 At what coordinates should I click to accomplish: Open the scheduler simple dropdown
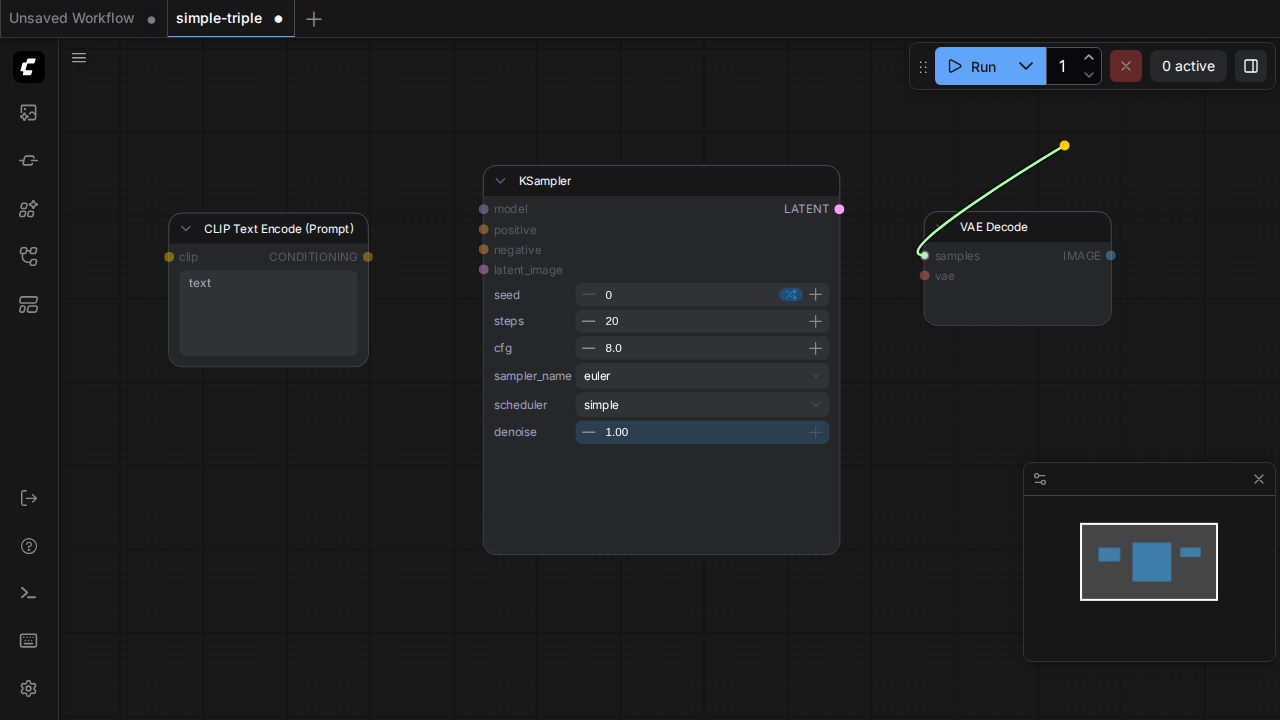point(702,405)
